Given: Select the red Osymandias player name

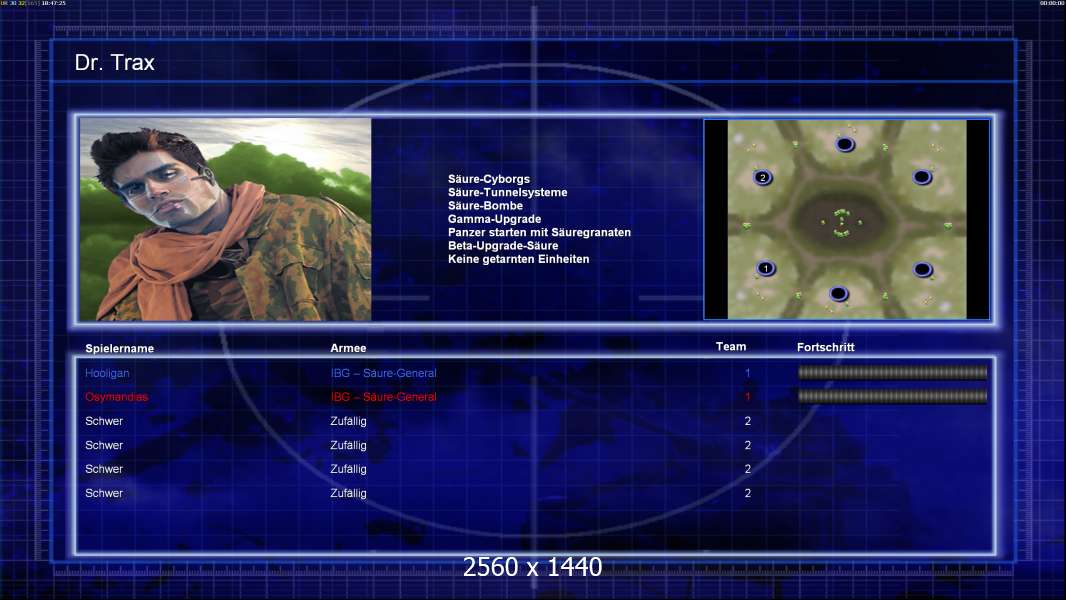Looking at the screenshot, I should coord(116,397).
